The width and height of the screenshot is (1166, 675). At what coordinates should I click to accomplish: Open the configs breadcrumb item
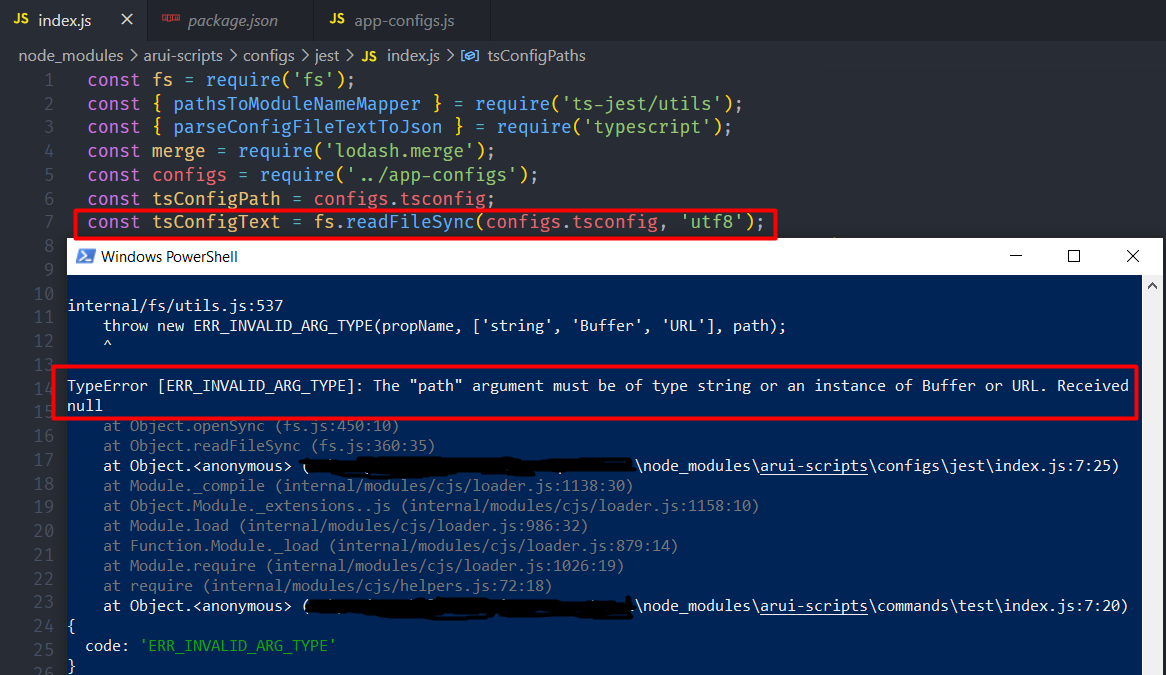coord(270,56)
